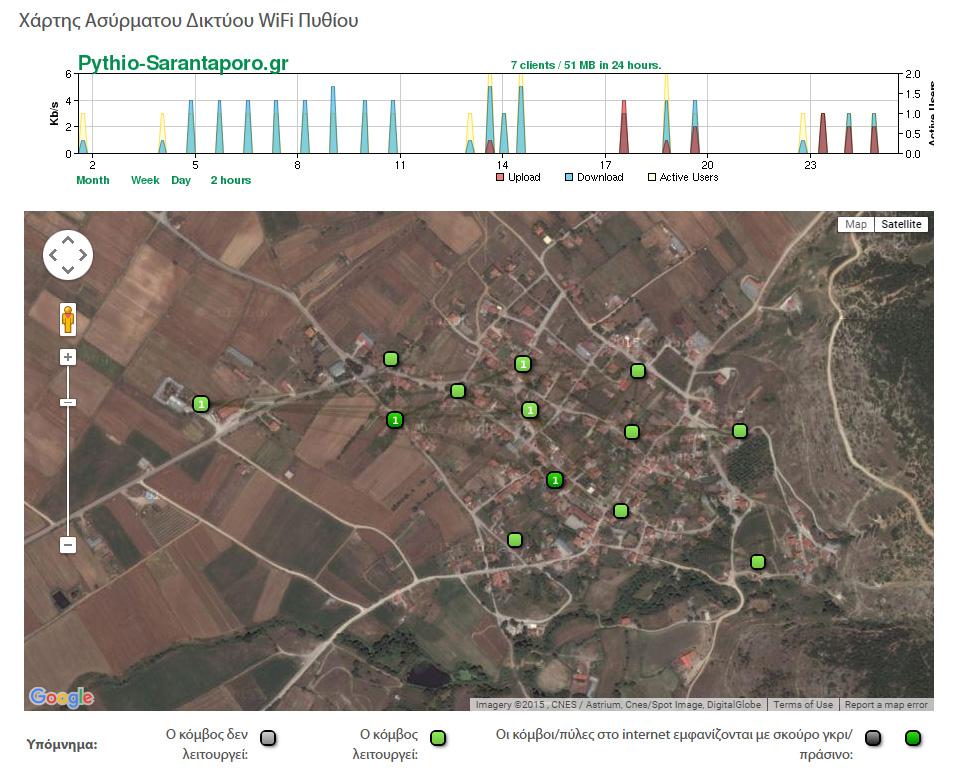
Task: Switch to Map view
Action: click(x=856, y=224)
